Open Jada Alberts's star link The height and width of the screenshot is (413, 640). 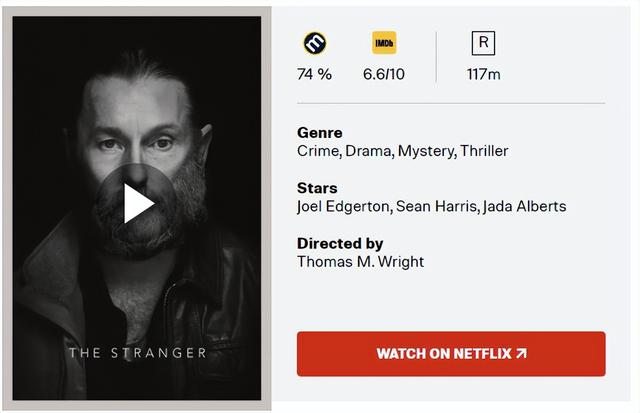pyautogui.click(x=524, y=206)
